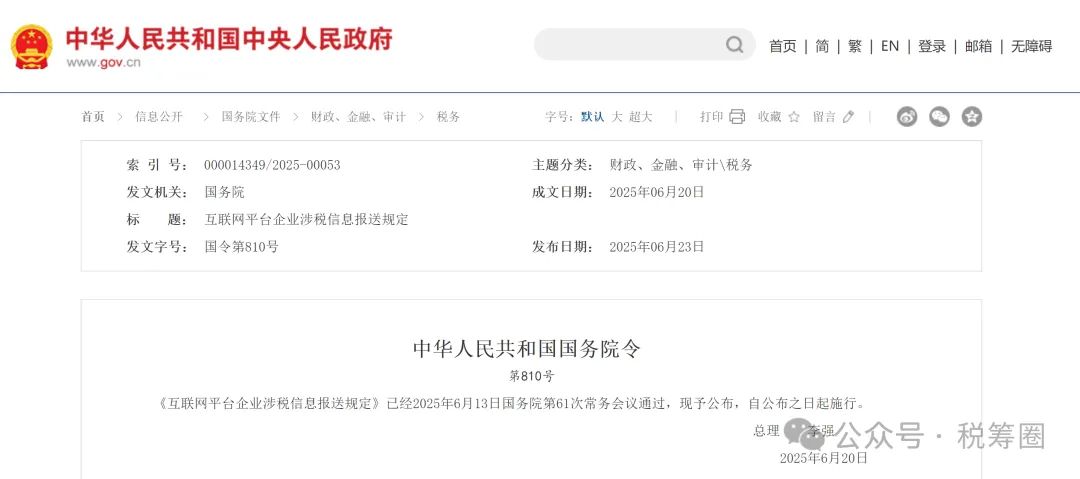
Task: Click the www.gov.cn URL text
Action: pos(103,63)
